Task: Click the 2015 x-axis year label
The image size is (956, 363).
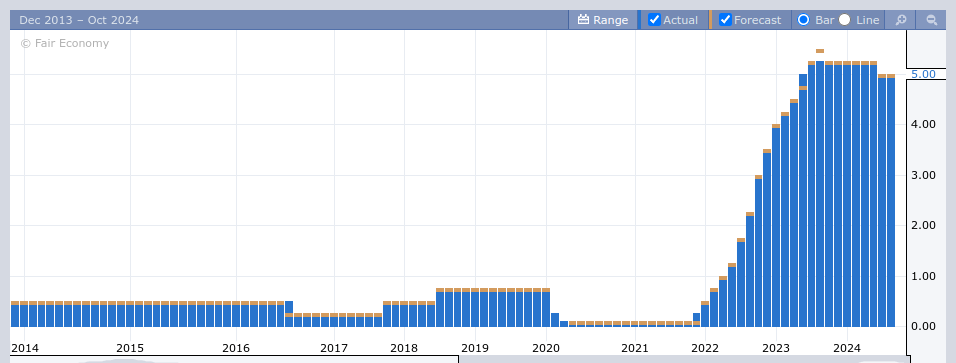Action: (x=130, y=348)
